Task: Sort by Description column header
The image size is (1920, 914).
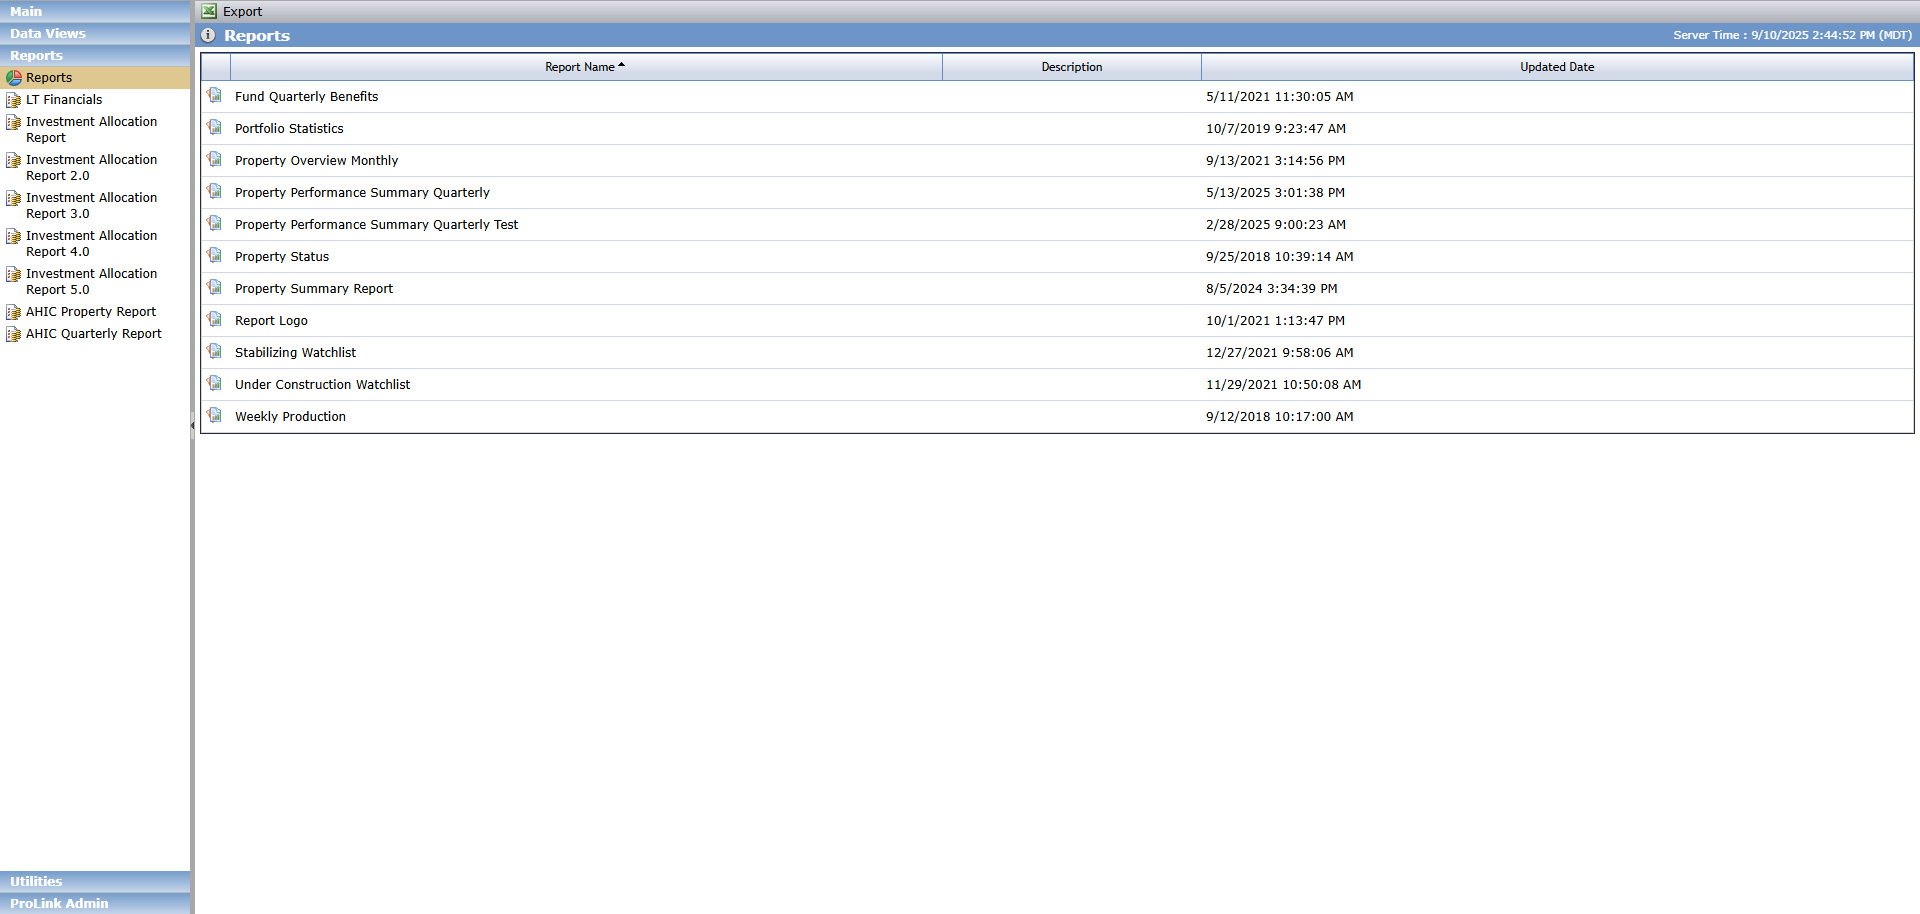Action: [x=1072, y=67]
